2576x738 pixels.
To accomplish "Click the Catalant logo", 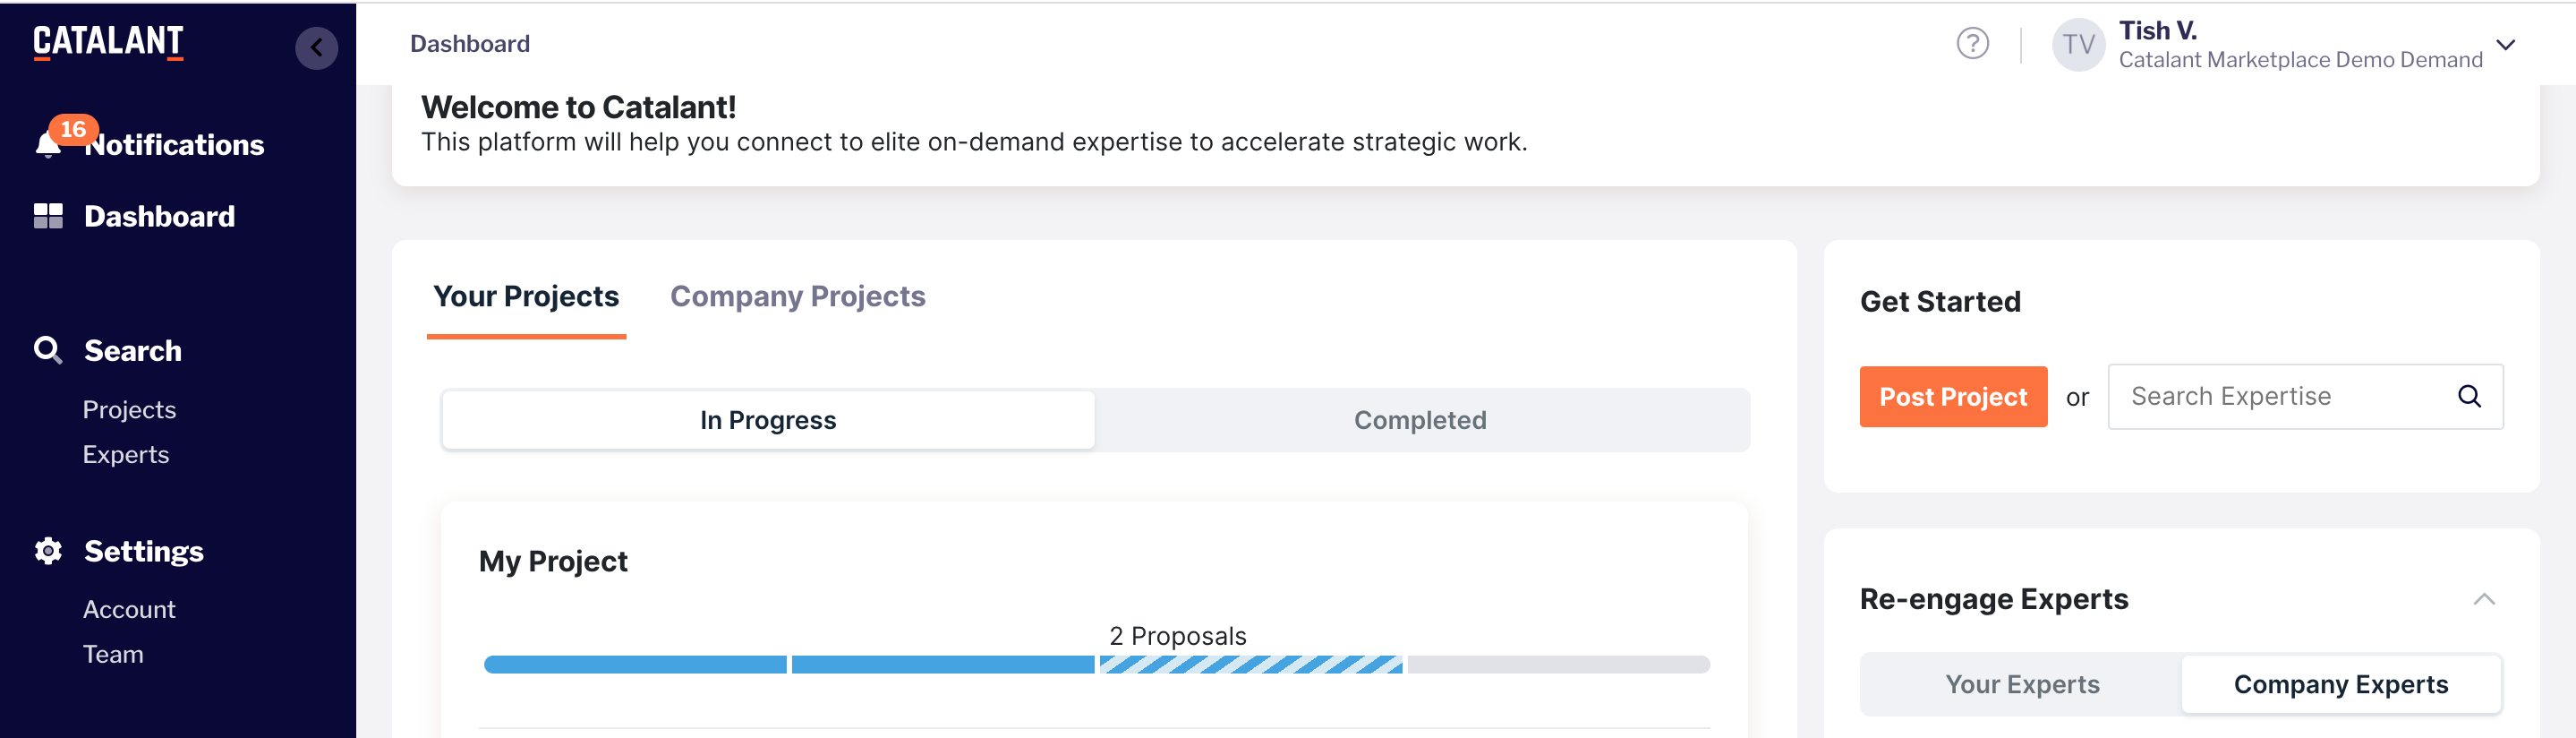I will pos(108,42).
